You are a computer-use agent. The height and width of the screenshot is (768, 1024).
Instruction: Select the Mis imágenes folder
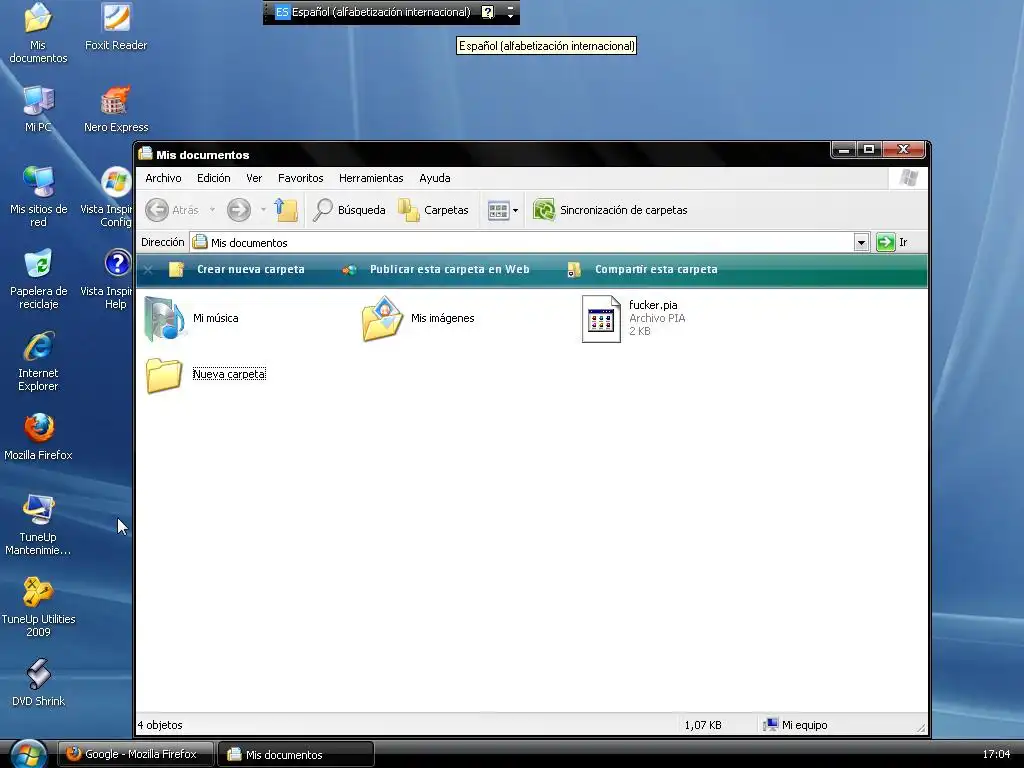point(418,318)
